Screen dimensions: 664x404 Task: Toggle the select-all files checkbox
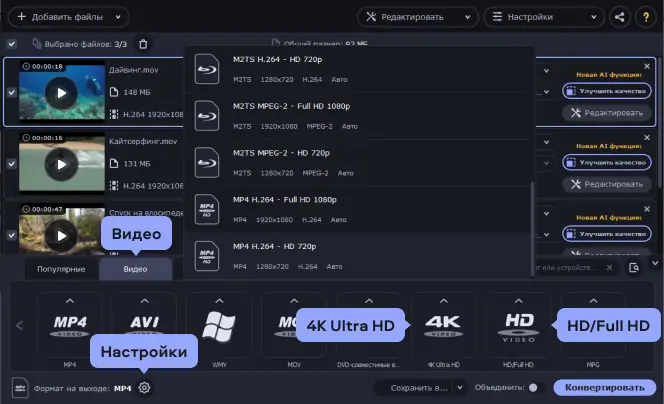(12, 44)
